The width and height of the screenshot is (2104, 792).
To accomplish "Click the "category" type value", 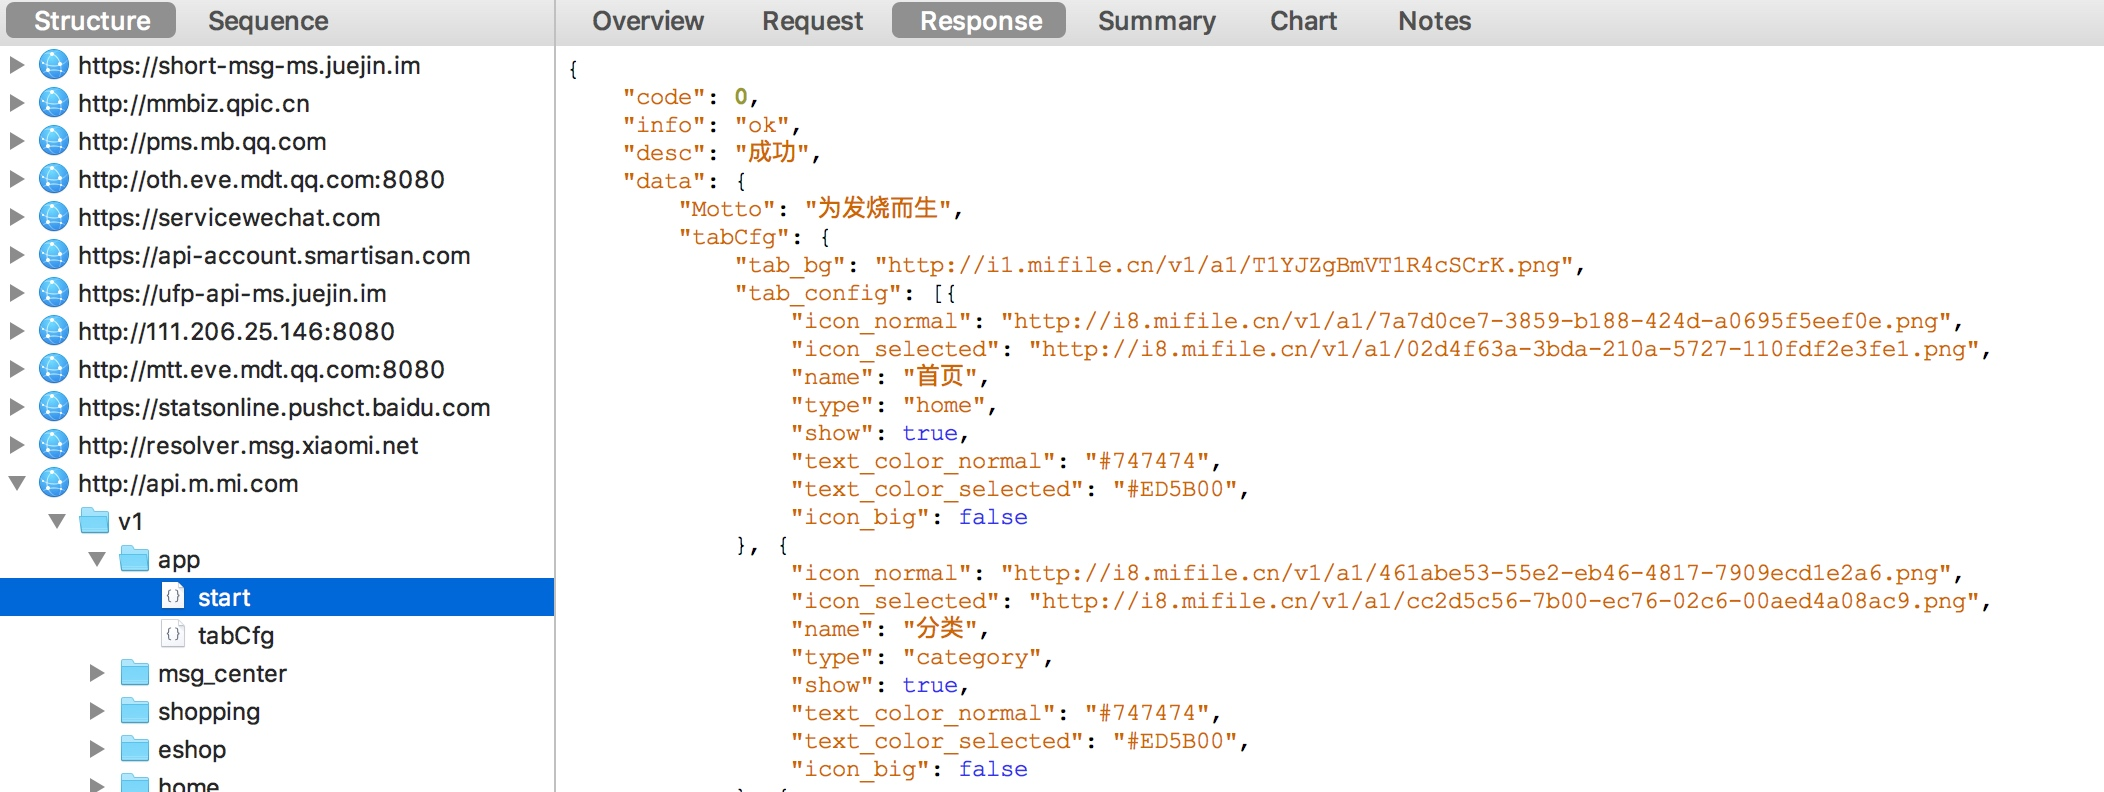I will click(x=972, y=657).
